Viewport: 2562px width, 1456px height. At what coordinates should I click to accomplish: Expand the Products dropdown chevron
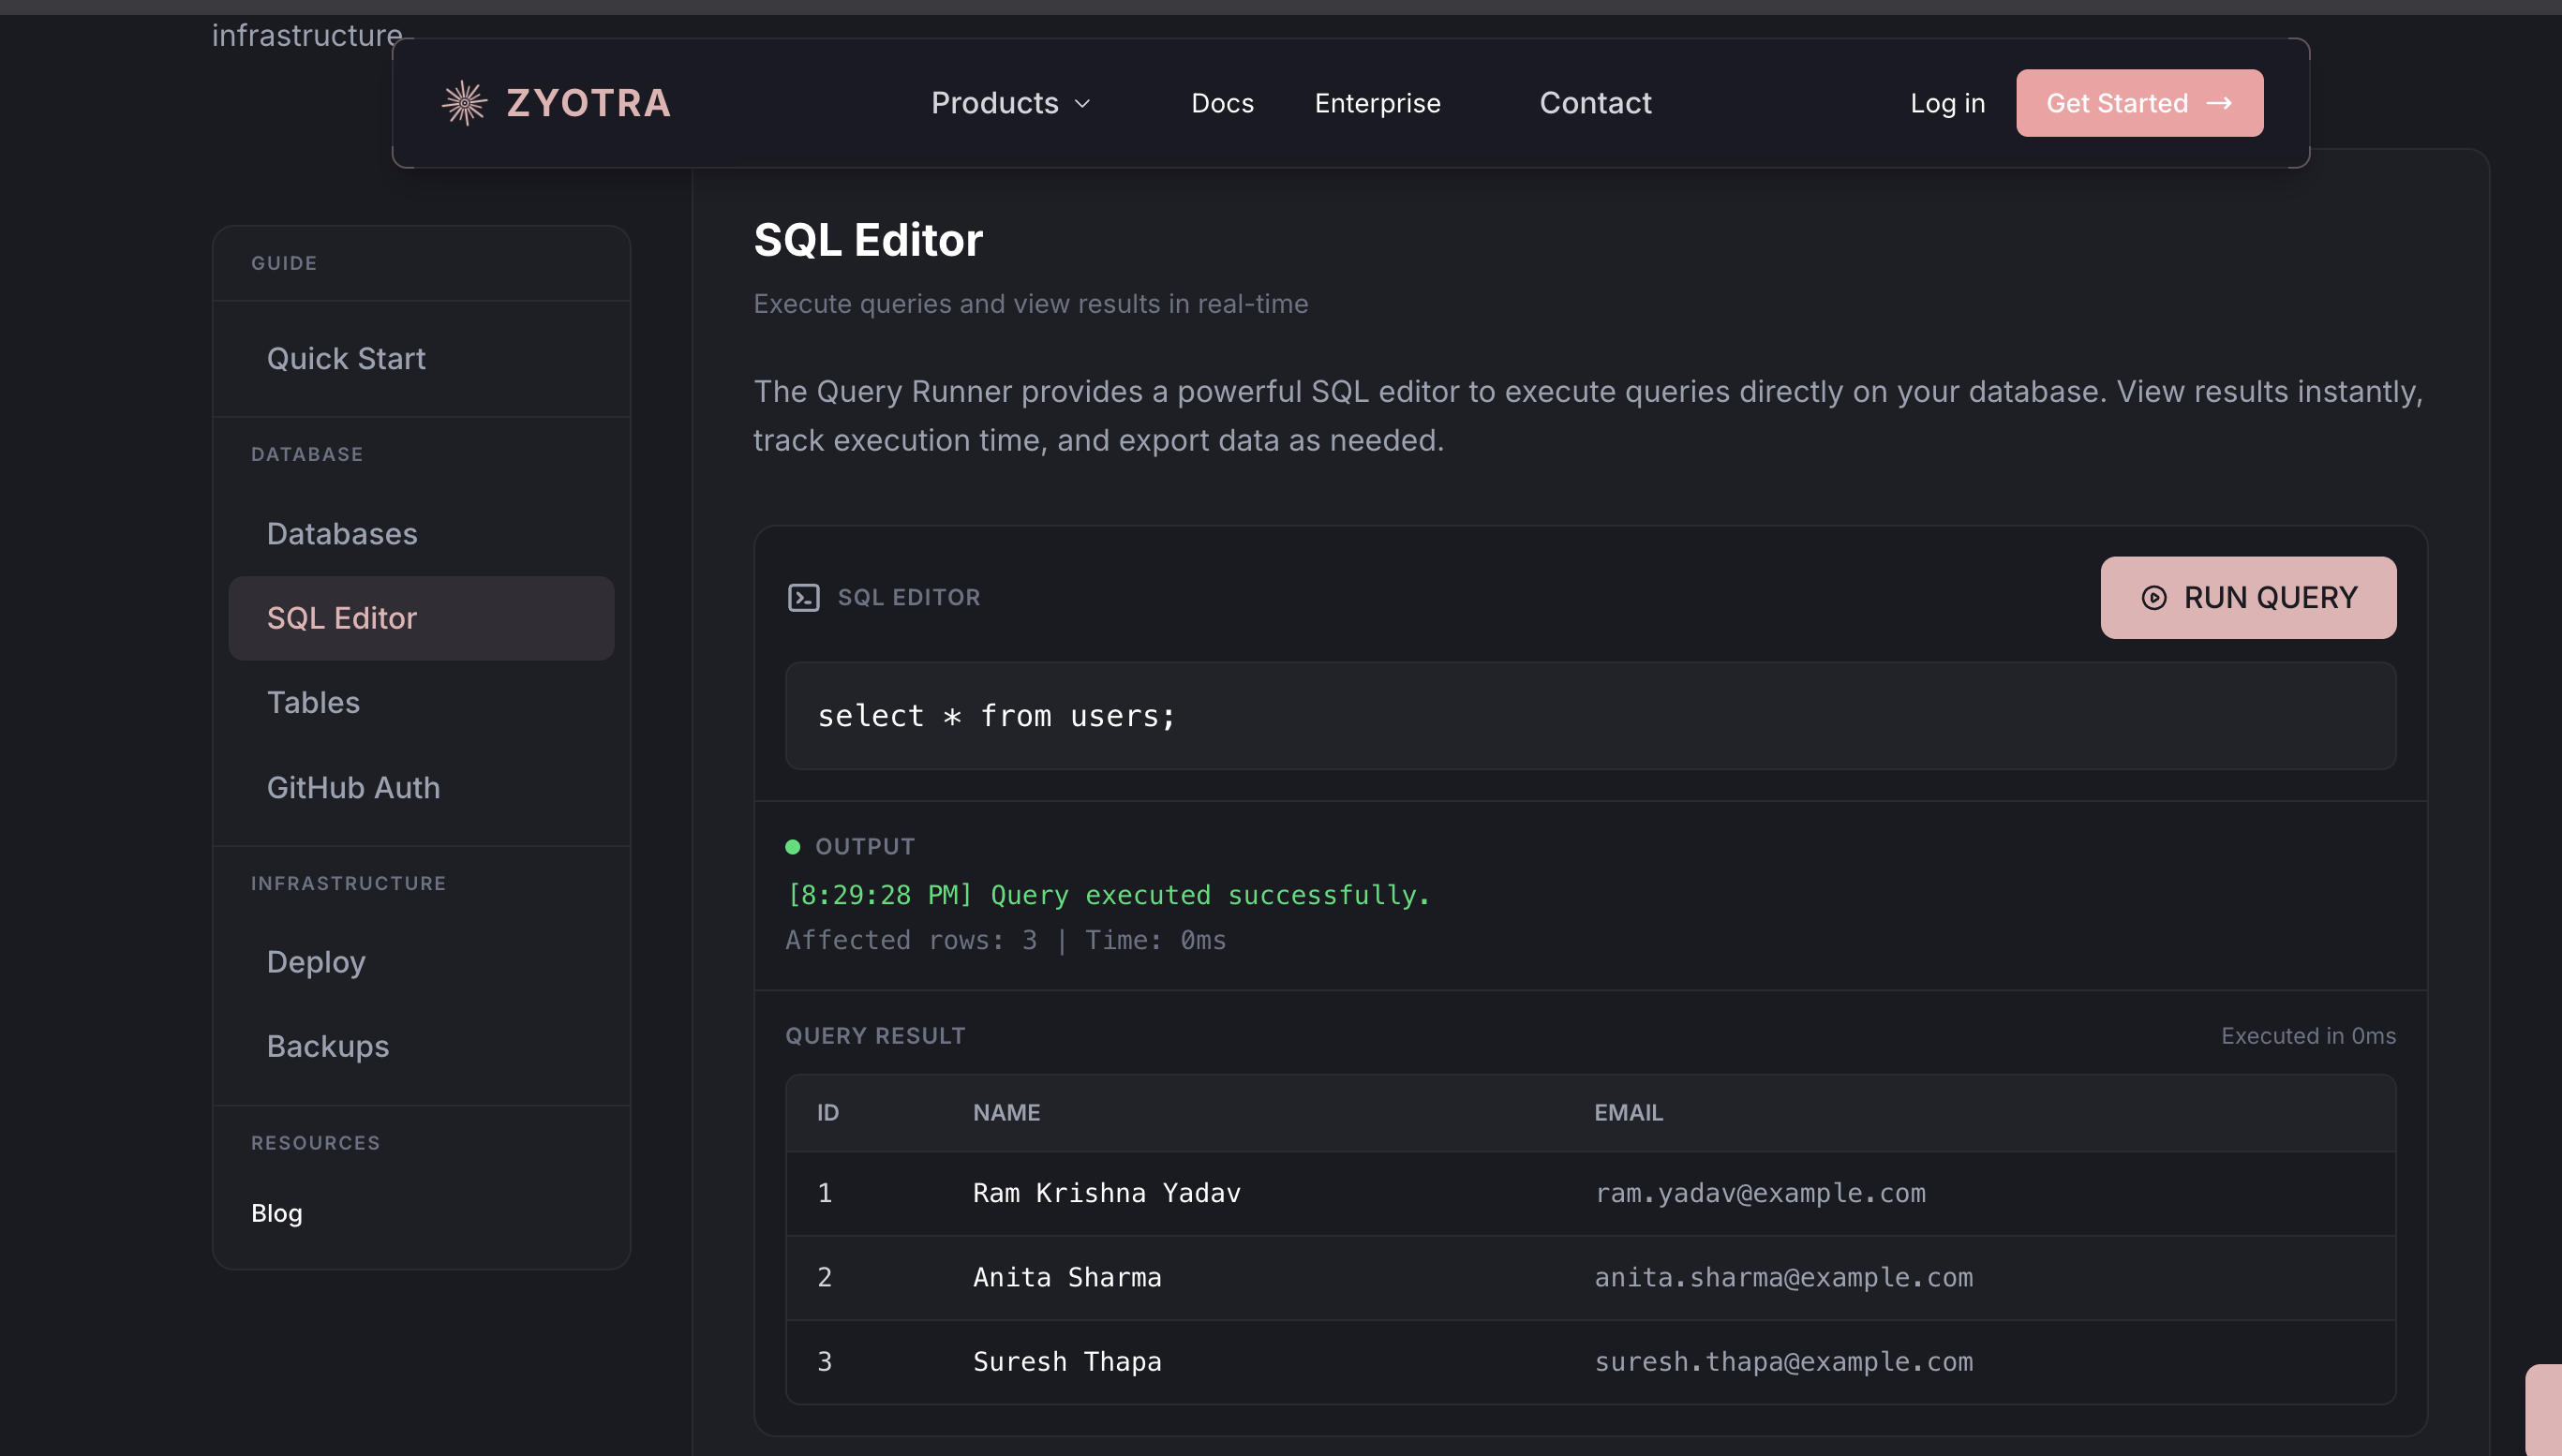pyautogui.click(x=1082, y=104)
